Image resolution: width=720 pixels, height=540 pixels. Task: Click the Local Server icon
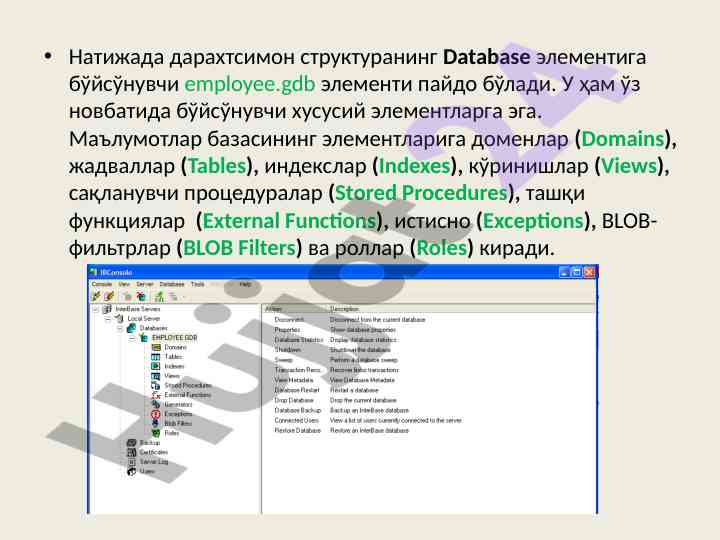(119, 318)
